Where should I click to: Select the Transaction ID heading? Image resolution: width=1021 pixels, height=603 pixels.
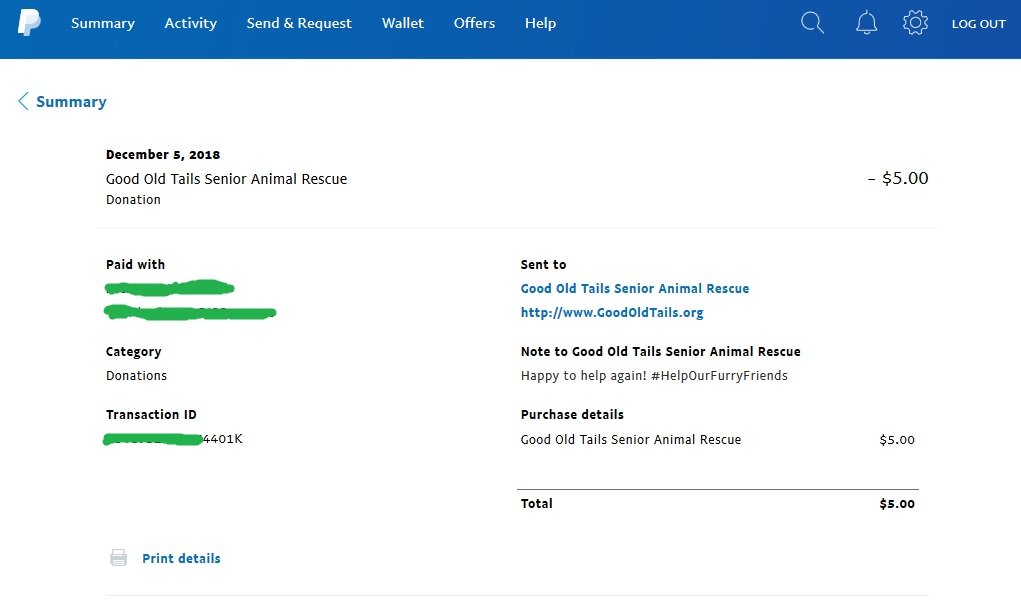pyautogui.click(x=151, y=415)
